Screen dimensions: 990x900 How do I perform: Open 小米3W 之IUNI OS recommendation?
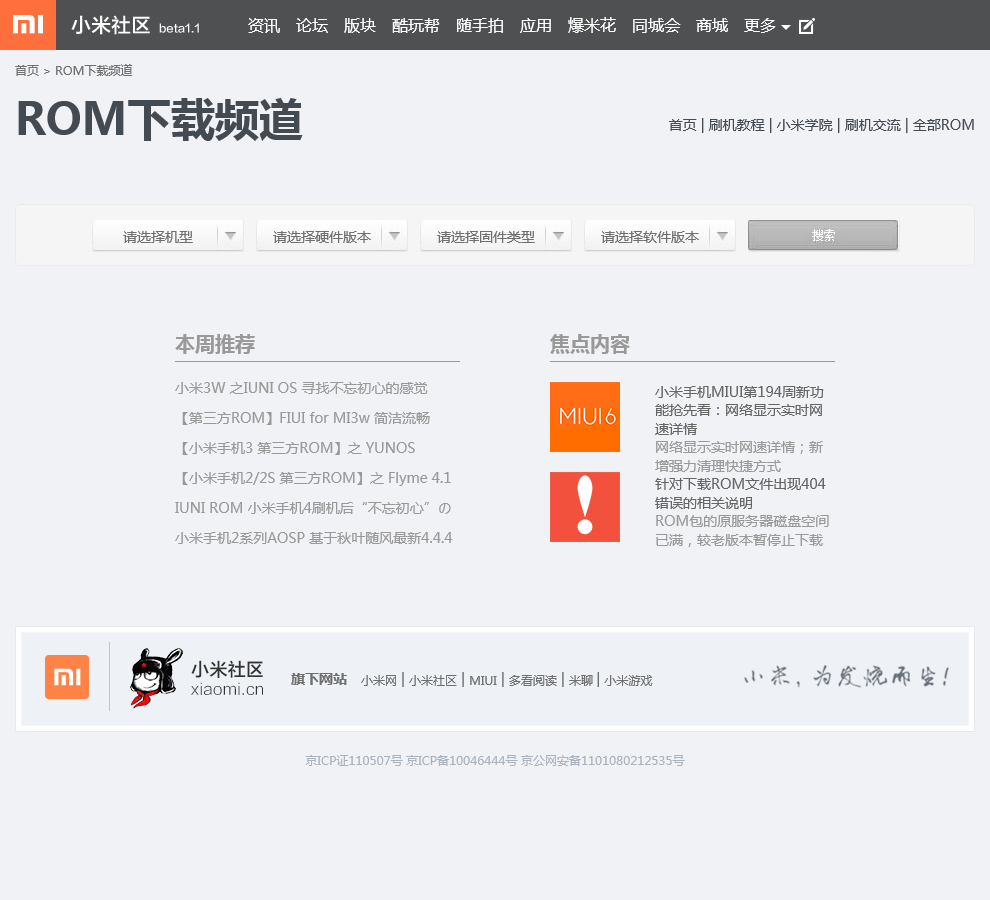click(301, 388)
